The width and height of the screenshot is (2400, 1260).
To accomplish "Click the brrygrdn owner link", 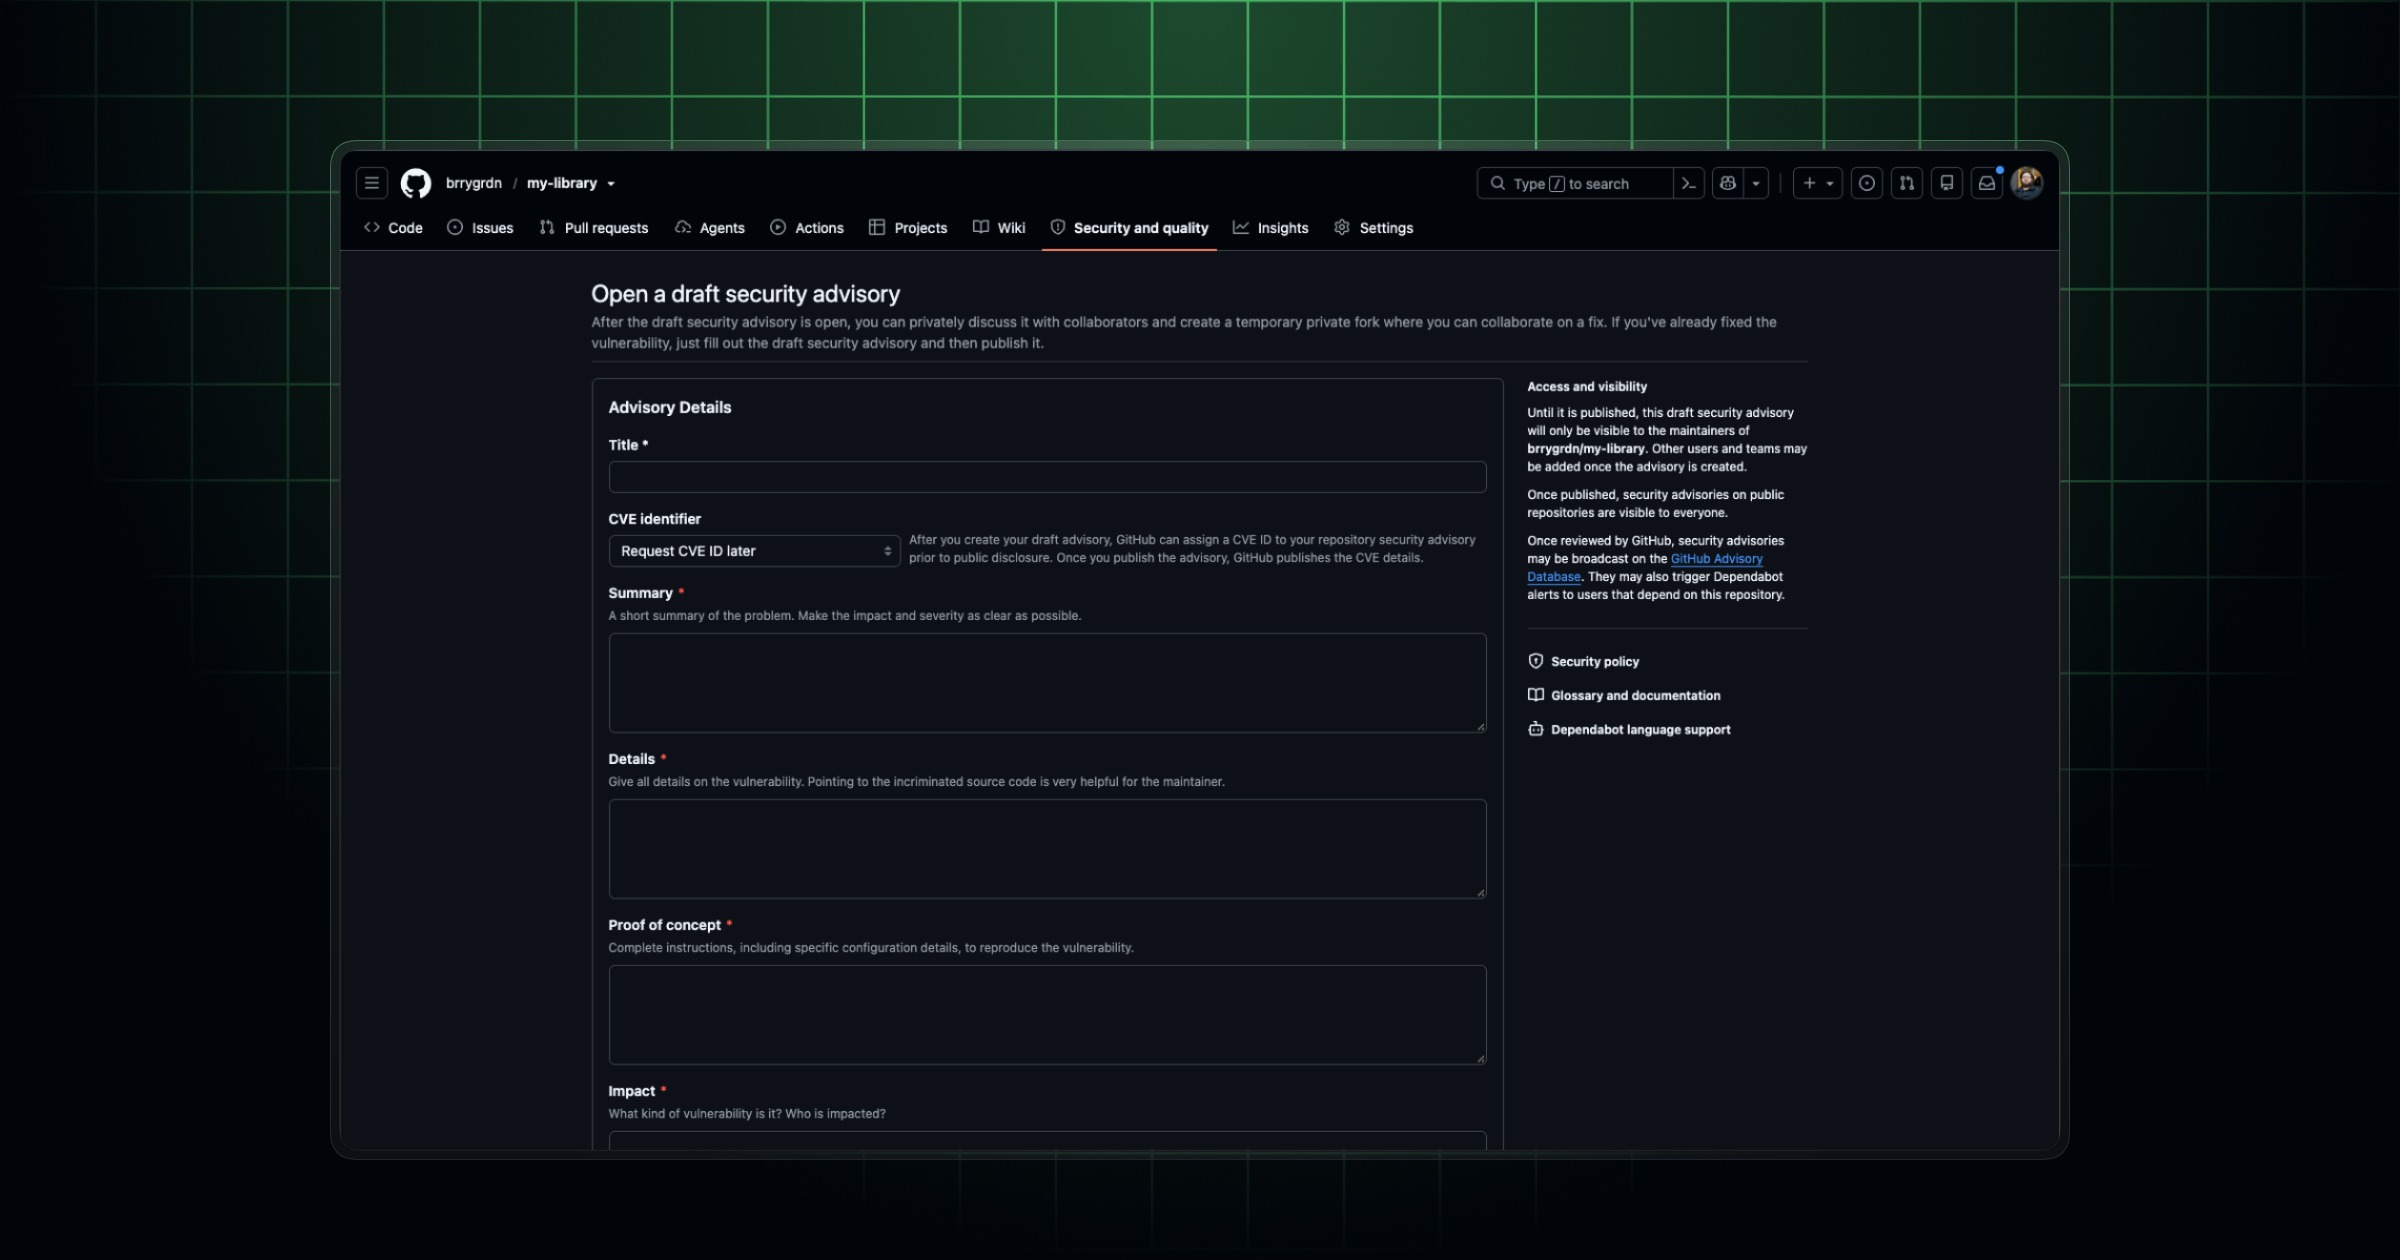I will [x=474, y=183].
